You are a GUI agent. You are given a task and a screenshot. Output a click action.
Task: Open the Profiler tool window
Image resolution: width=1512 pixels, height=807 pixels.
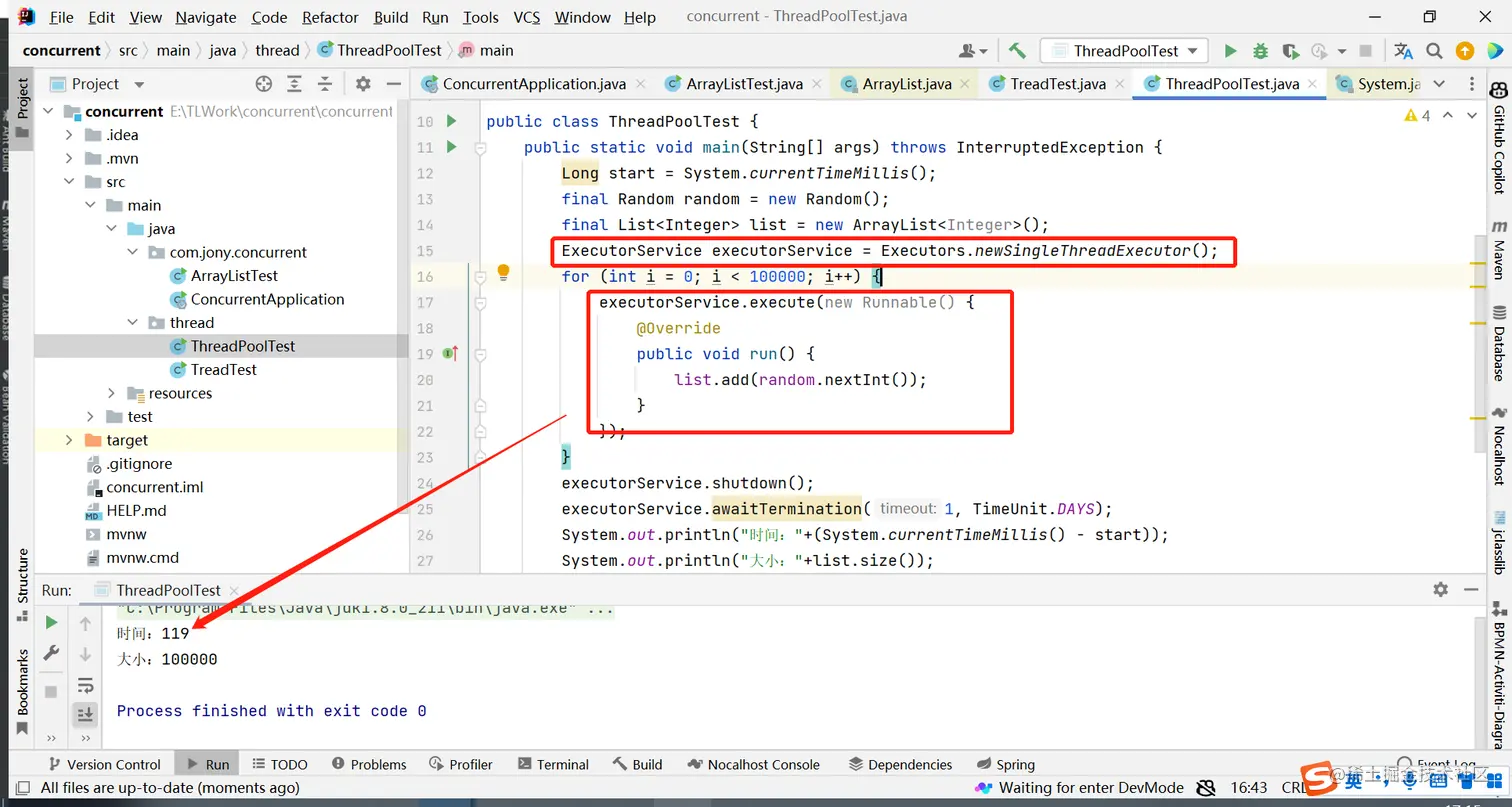pyautogui.click(x=459, y=764)
